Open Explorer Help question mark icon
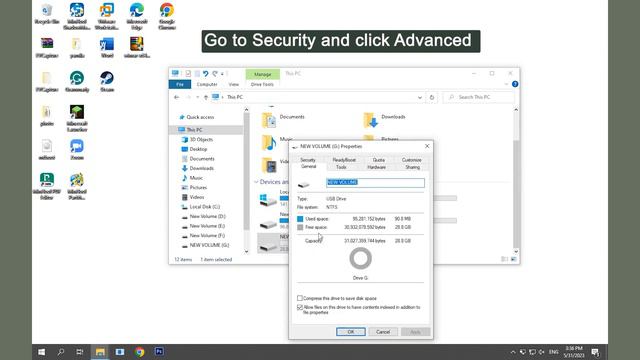The height and width of the screenshot is (360, 640). pyautogui.click(x=515, y=84)
